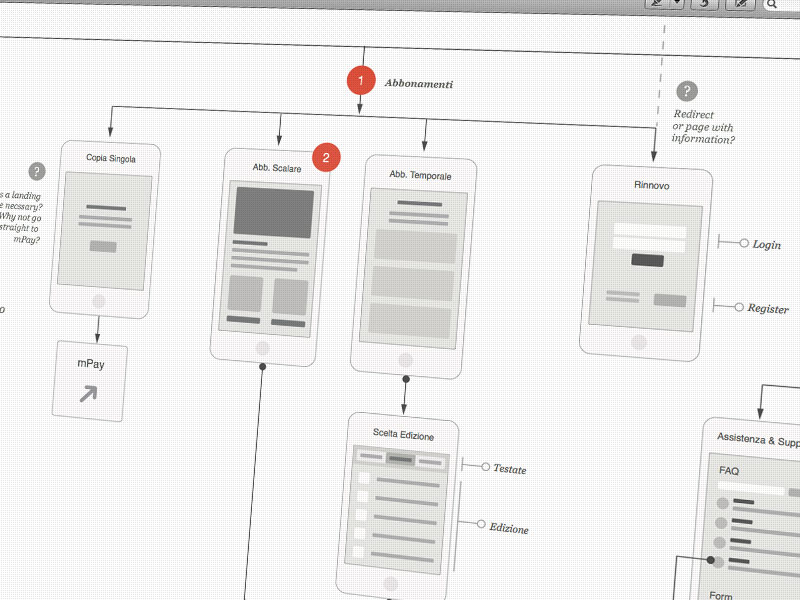Click the Testate callout circle

(486, 467)
